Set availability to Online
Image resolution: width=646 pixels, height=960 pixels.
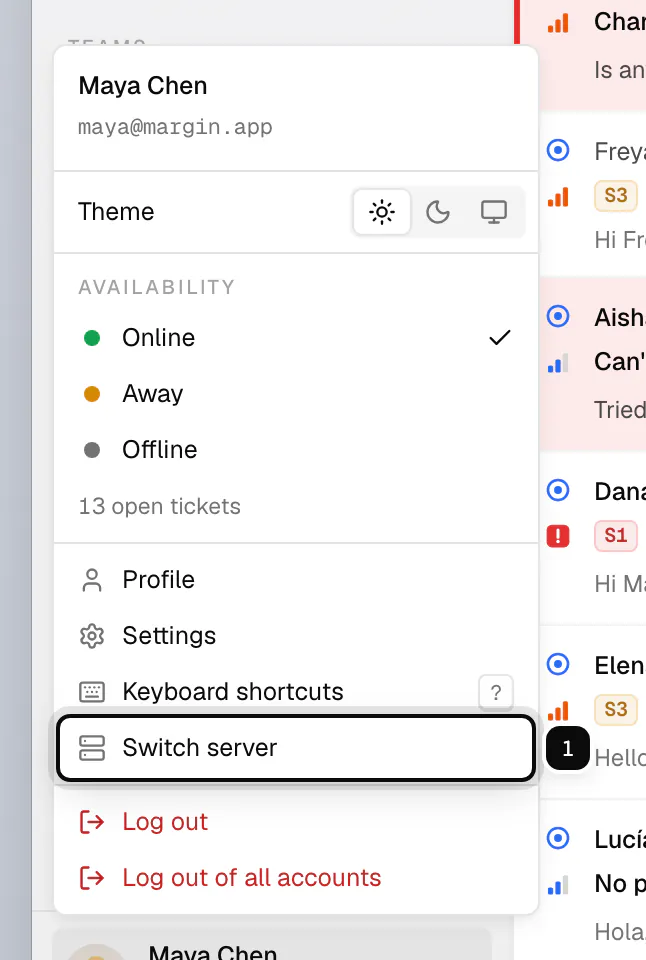tap(296, 338)
